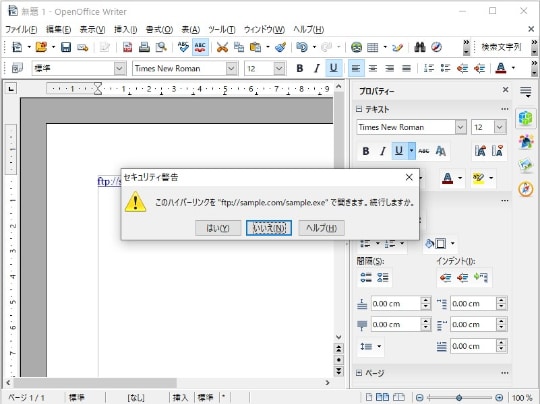The height and width of the screenshot is (404, 540).
Task: Toggle Italic in the formatting toolbar
Action: 316,69
